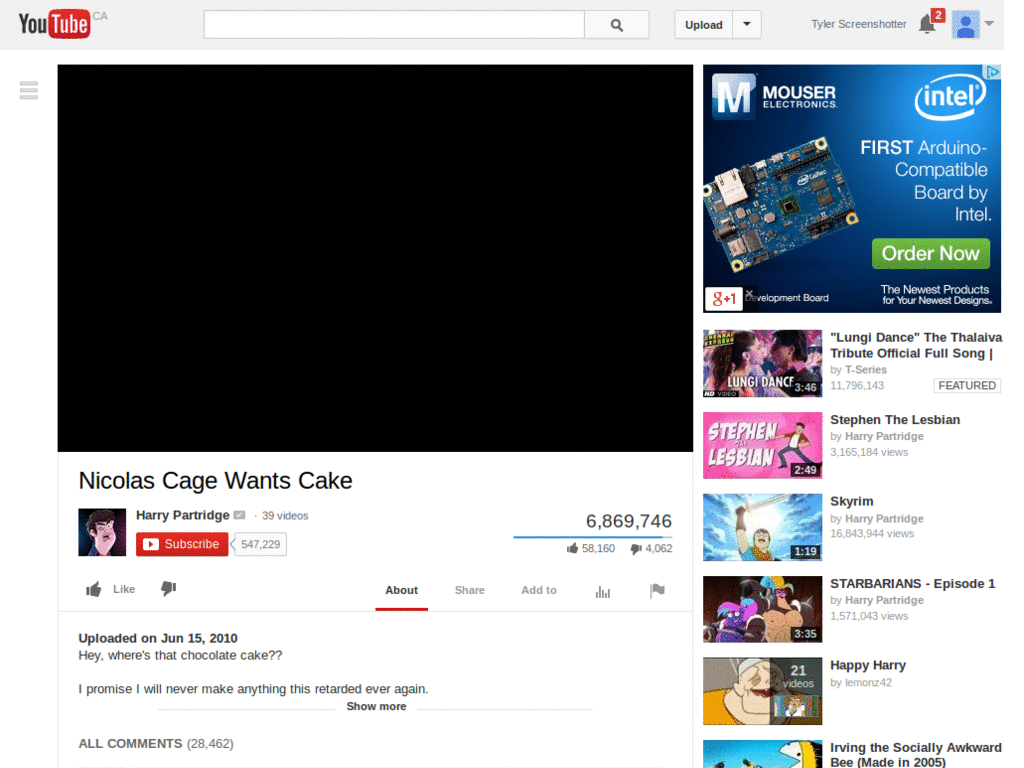This screenshot has width=1024, height=768.
Task: Open Harry Partridge channel name under title
Action: pyautogui.click(x=182, y=515)
